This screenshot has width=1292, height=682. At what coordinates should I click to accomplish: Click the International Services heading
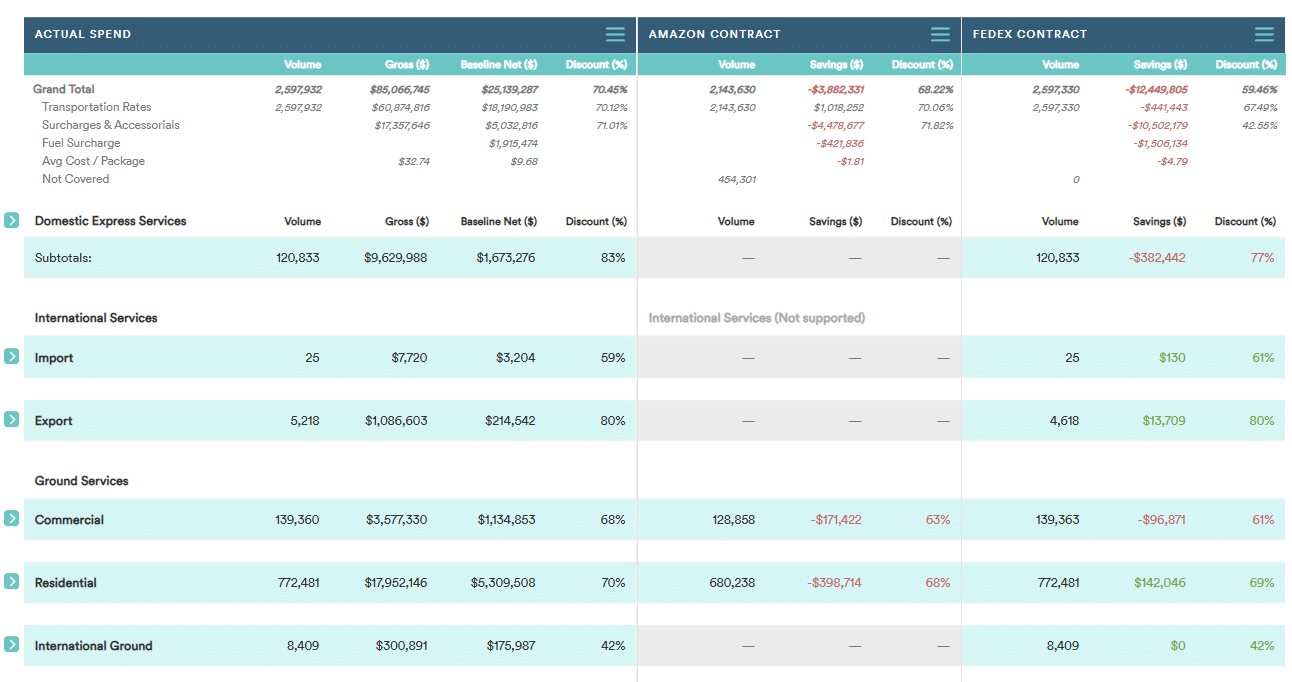pos(96,318)
